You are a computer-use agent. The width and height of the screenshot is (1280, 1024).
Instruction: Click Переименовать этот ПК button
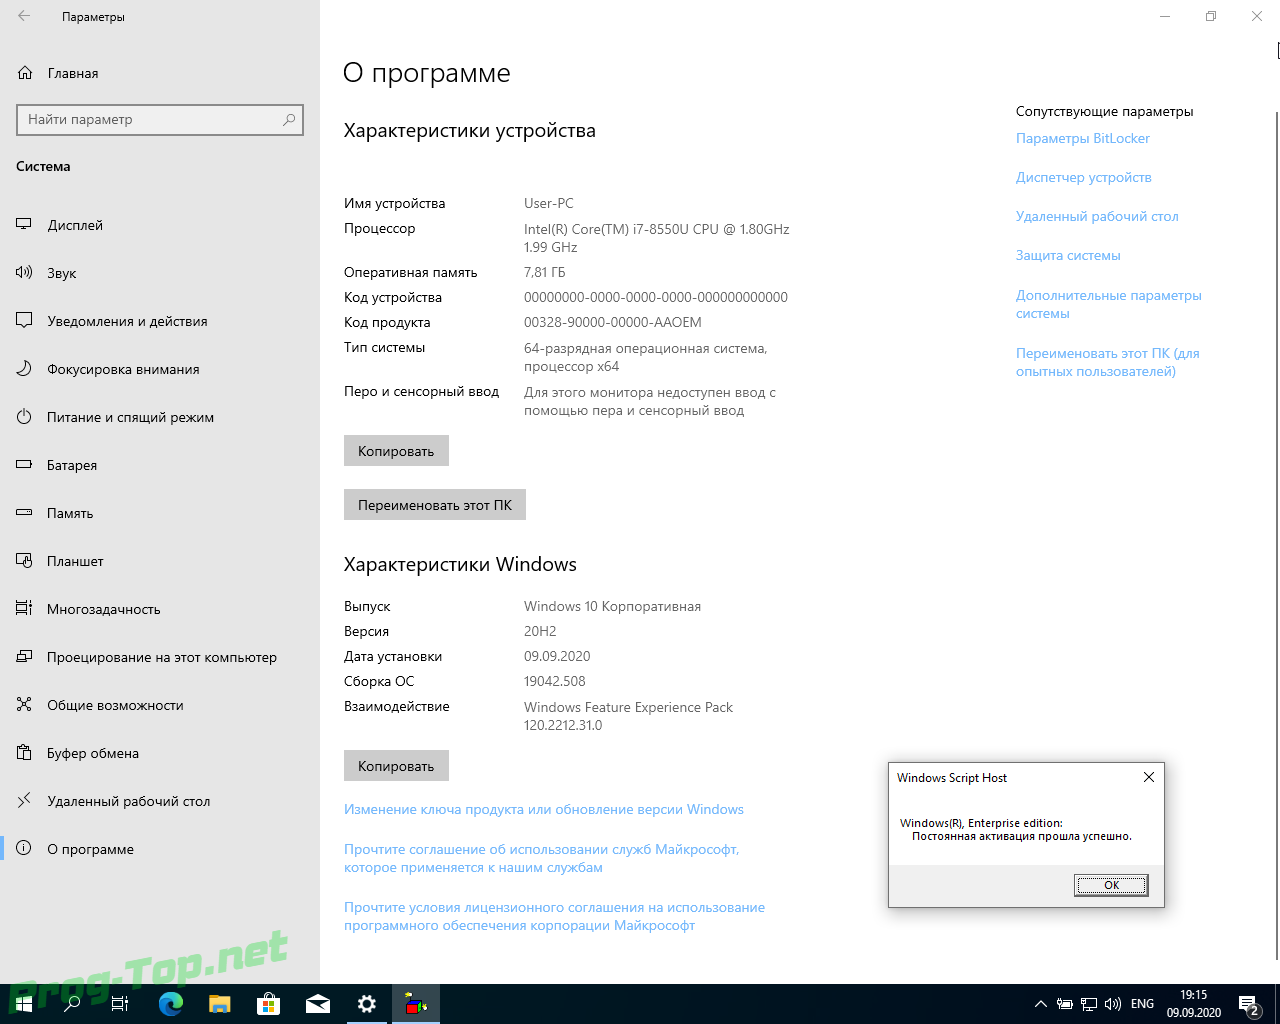(x=435, y=505)
